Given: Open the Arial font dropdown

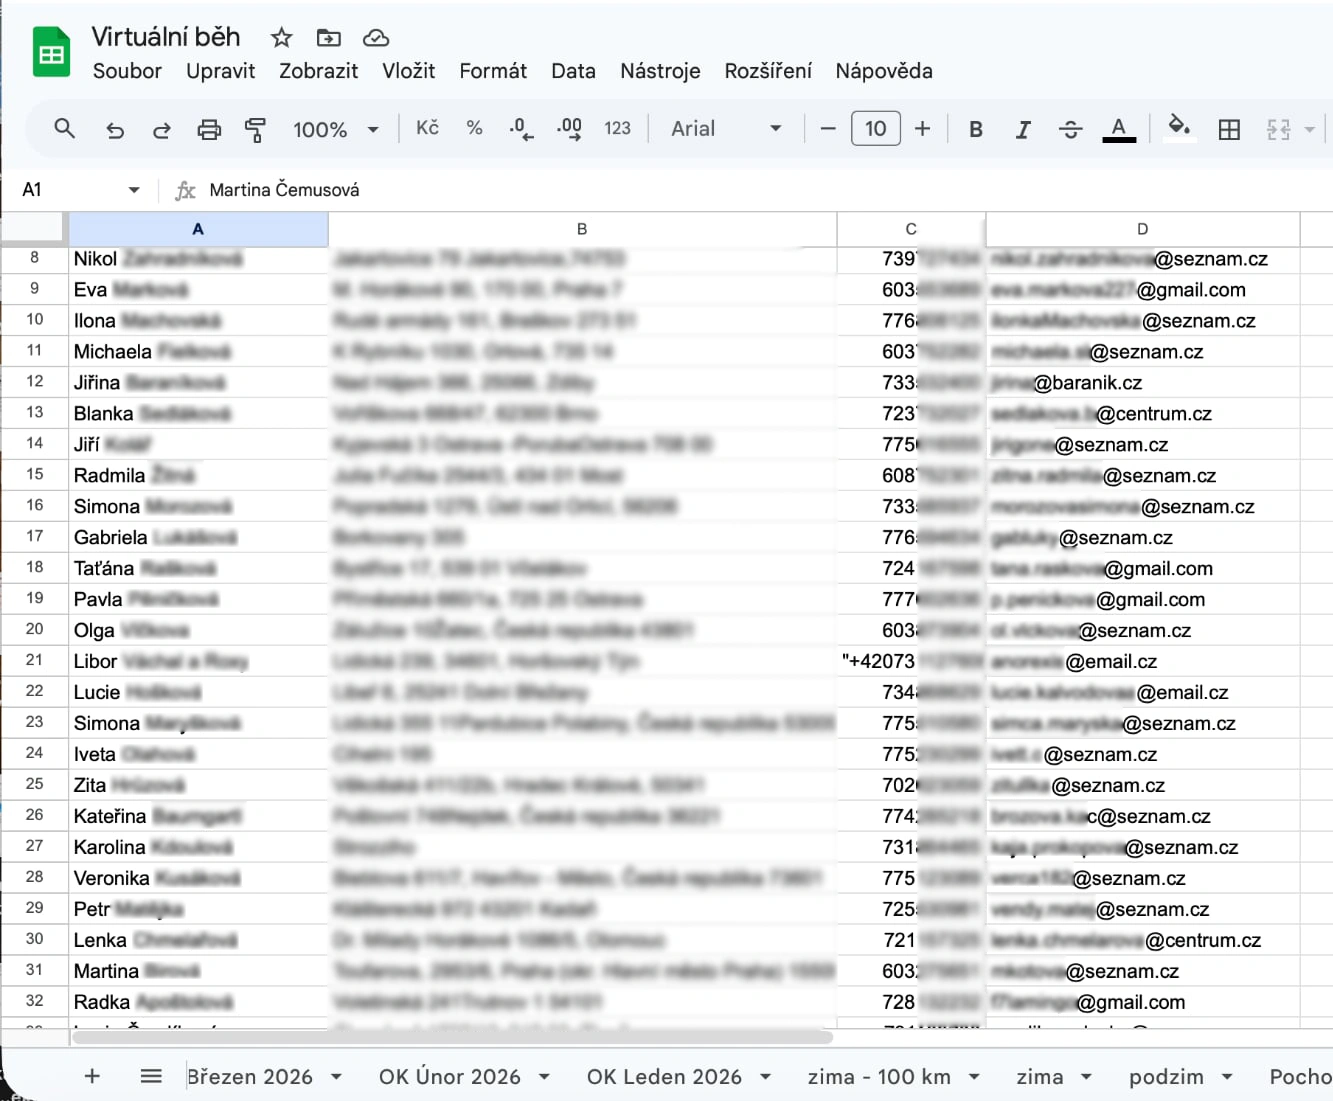Looking at the screenshot, I should point(726,128).
